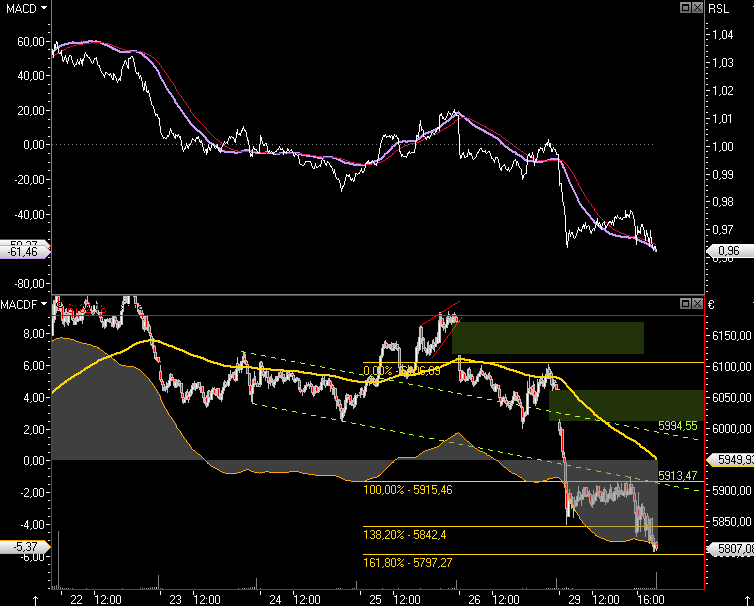The width and height of the screenshot is (754, 606).
Task: Maximize the MACDF price chart panel
Action: [x=685, y=303]
